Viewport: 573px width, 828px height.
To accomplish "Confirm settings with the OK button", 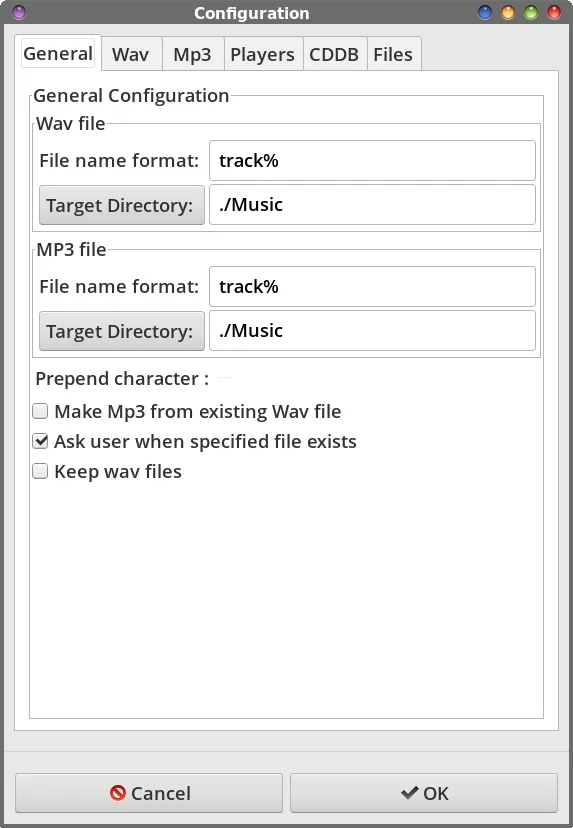I will [424, 793].
